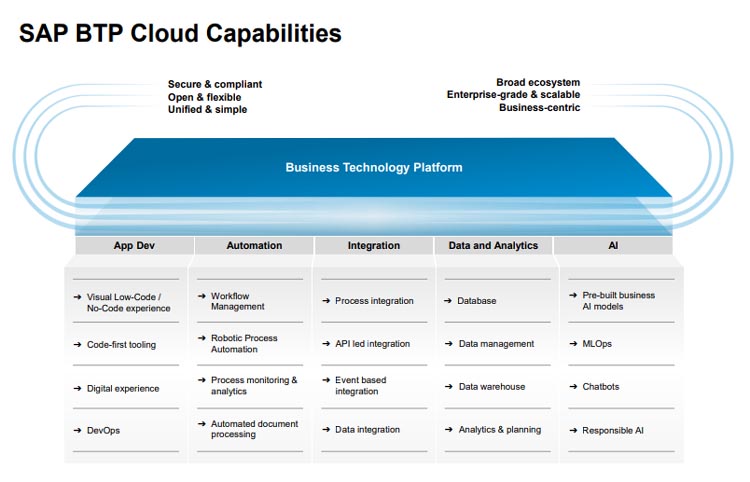This screenshot has width=750, height=482.
Task: Click the arrow bullet beside Data integration
Action: tap(326, 429)
